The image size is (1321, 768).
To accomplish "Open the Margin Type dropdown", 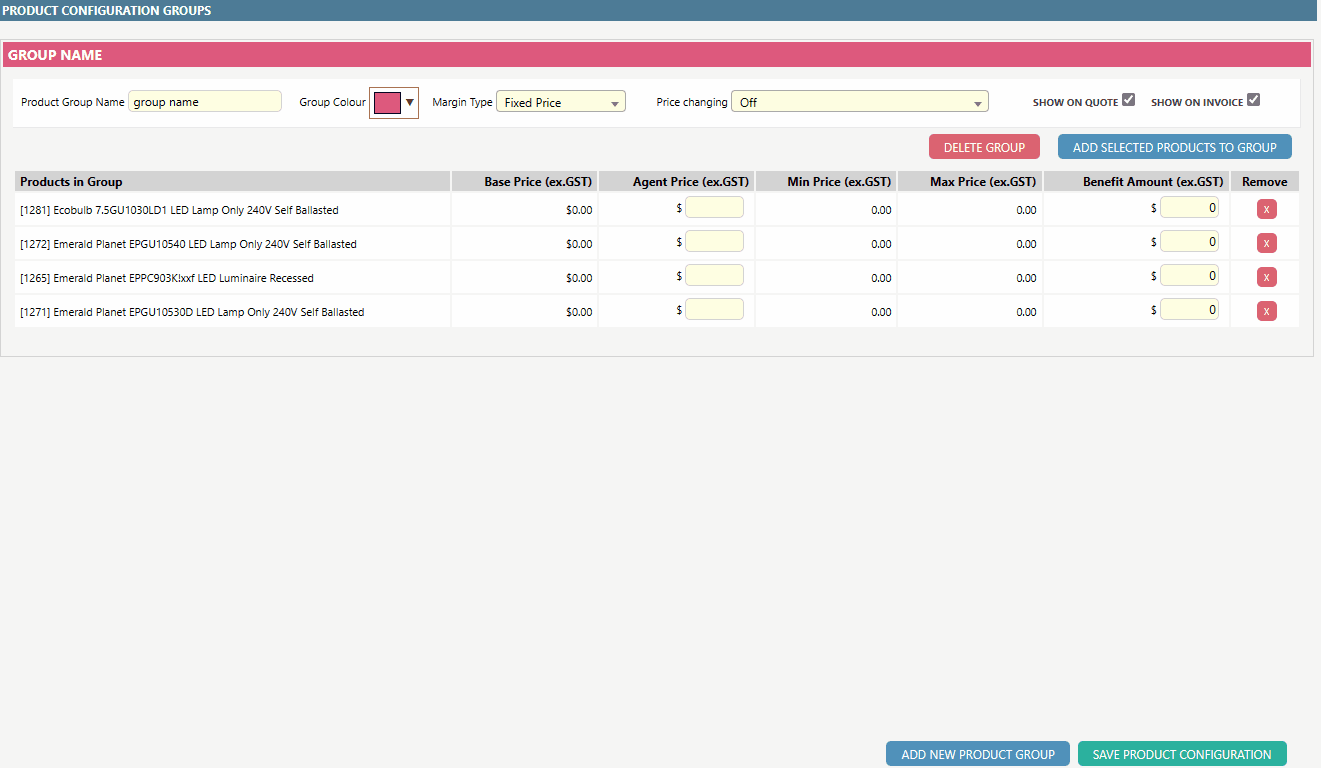I will pyautogui.click(x=560, y=102).
